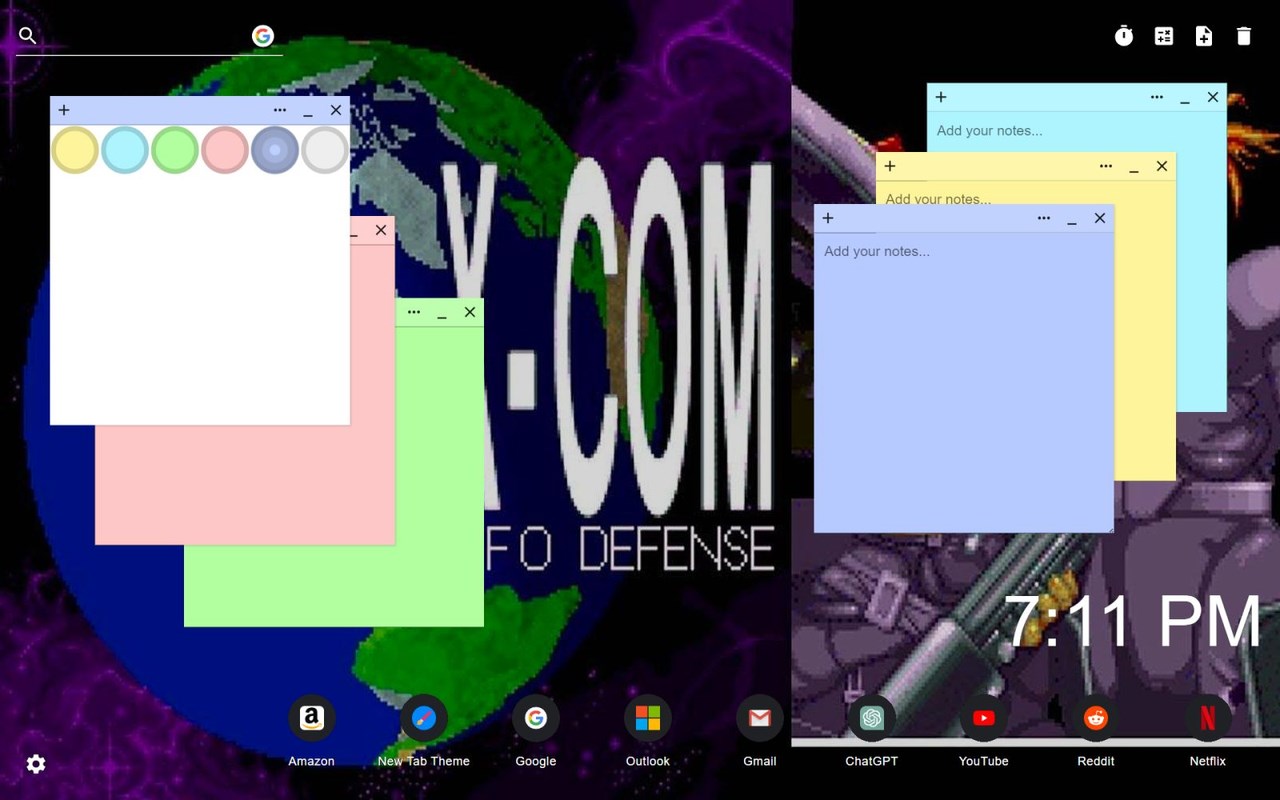
Task: Choose the pink color circle
Action: 225,150
